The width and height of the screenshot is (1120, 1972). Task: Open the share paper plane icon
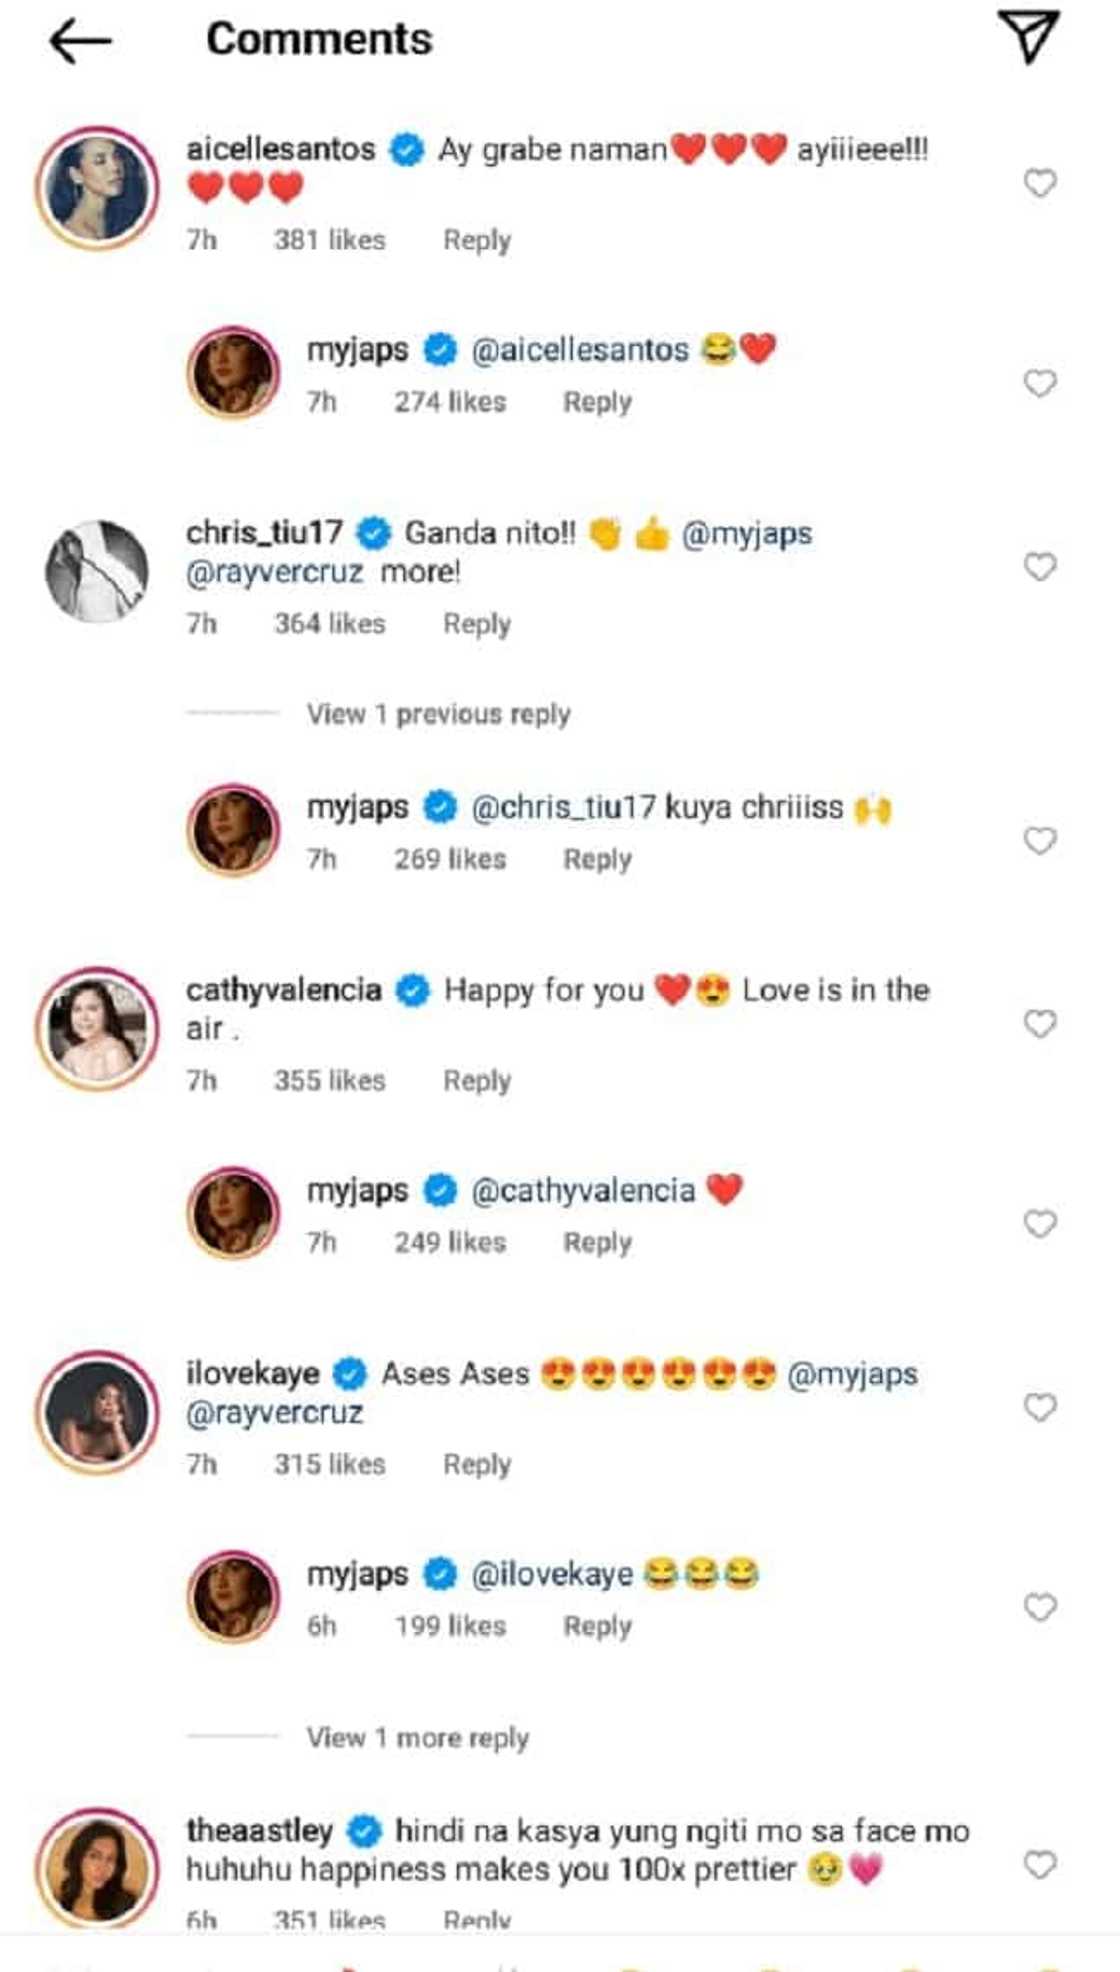(x=1028, y=37)
